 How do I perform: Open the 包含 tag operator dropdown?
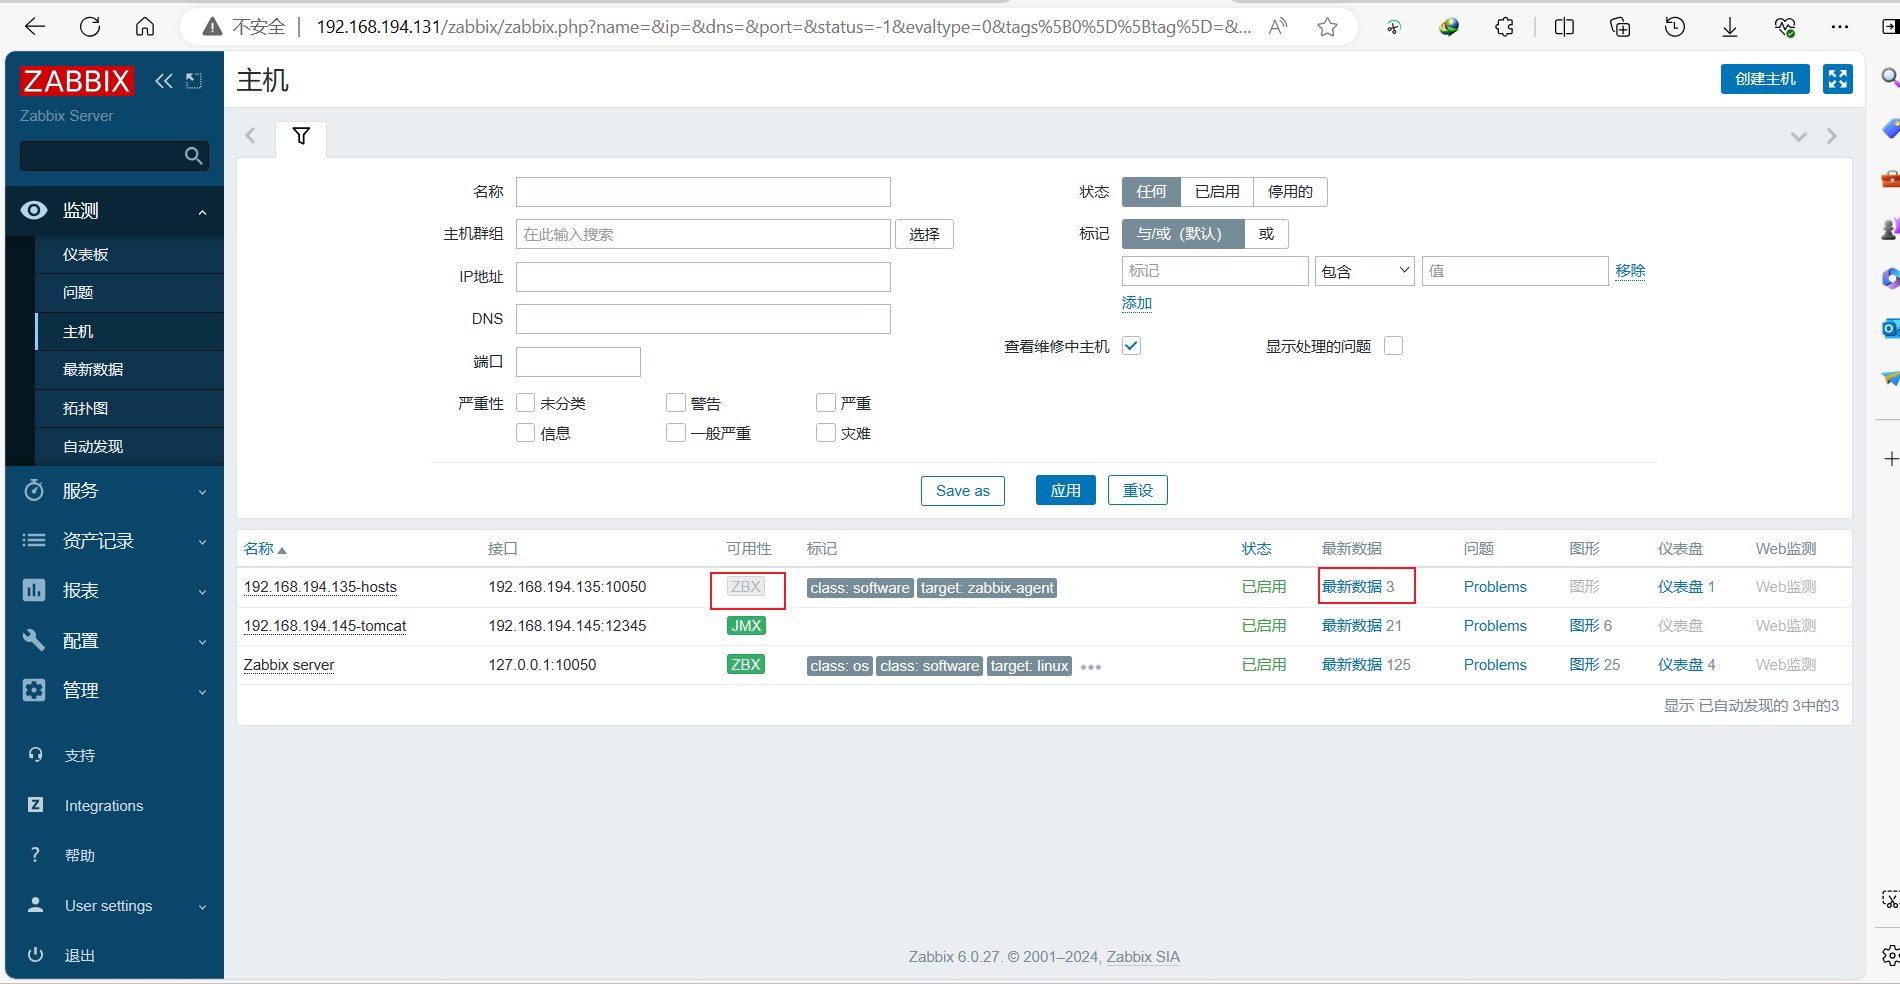click(1365, 271)
